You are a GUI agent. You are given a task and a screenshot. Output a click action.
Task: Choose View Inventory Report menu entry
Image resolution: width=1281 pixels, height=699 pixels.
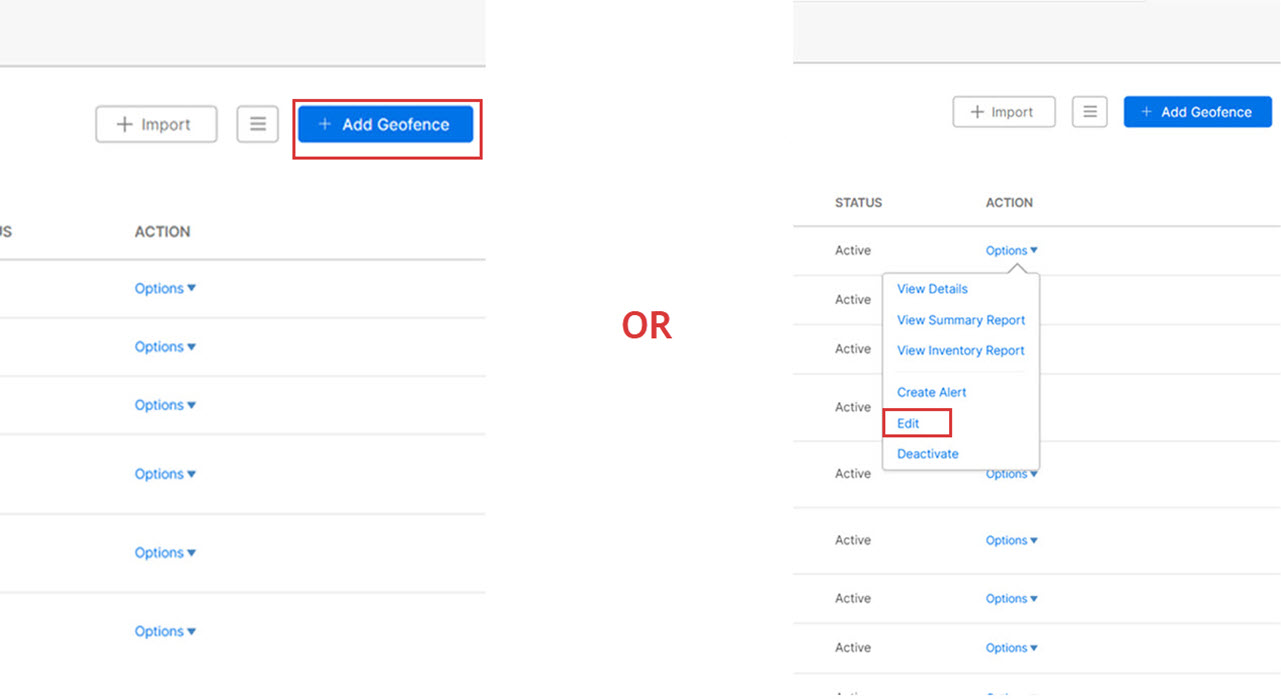pyautogui.click(x=961, y=351)
